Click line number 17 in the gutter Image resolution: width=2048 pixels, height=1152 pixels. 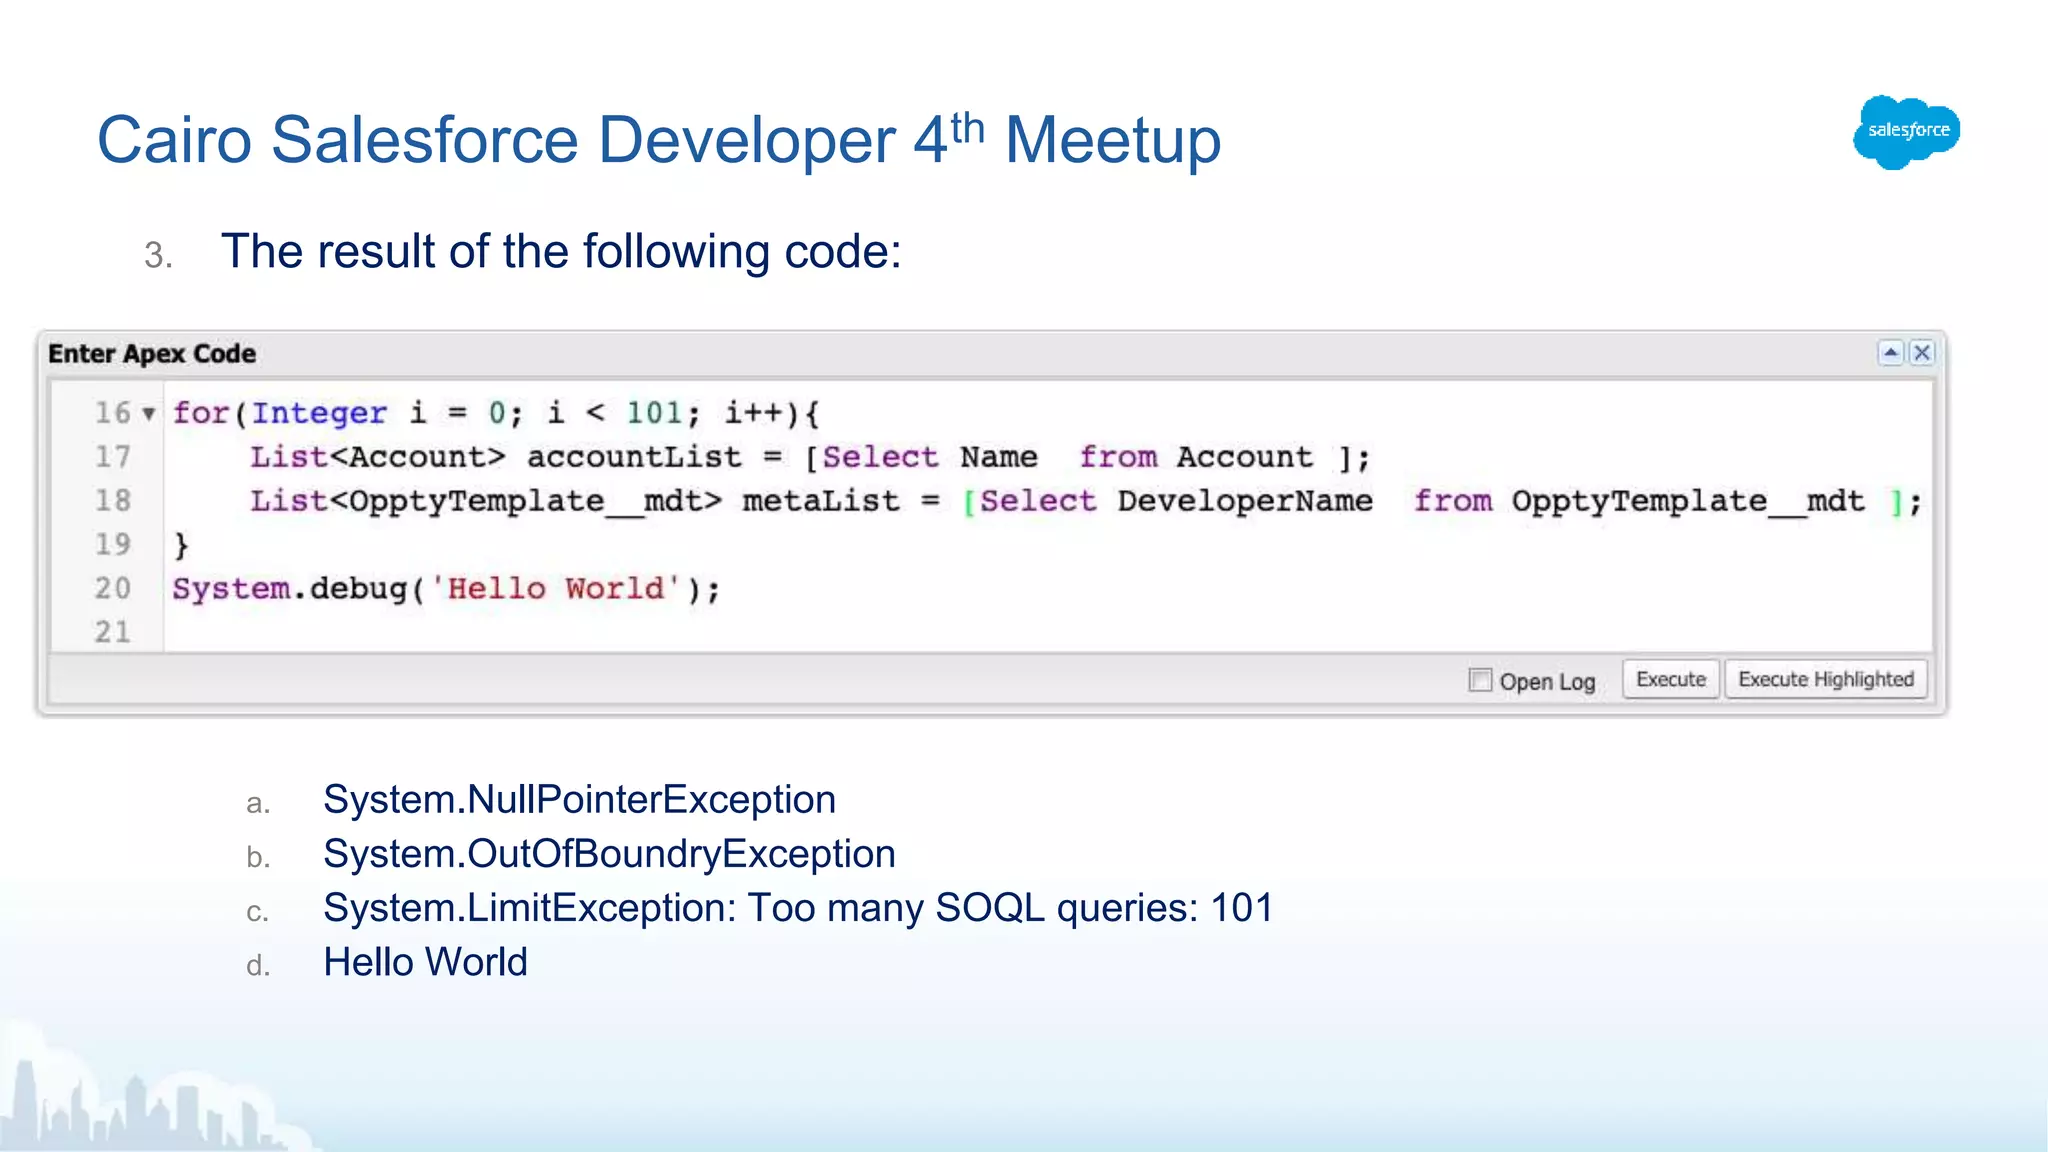coord(113,457)
